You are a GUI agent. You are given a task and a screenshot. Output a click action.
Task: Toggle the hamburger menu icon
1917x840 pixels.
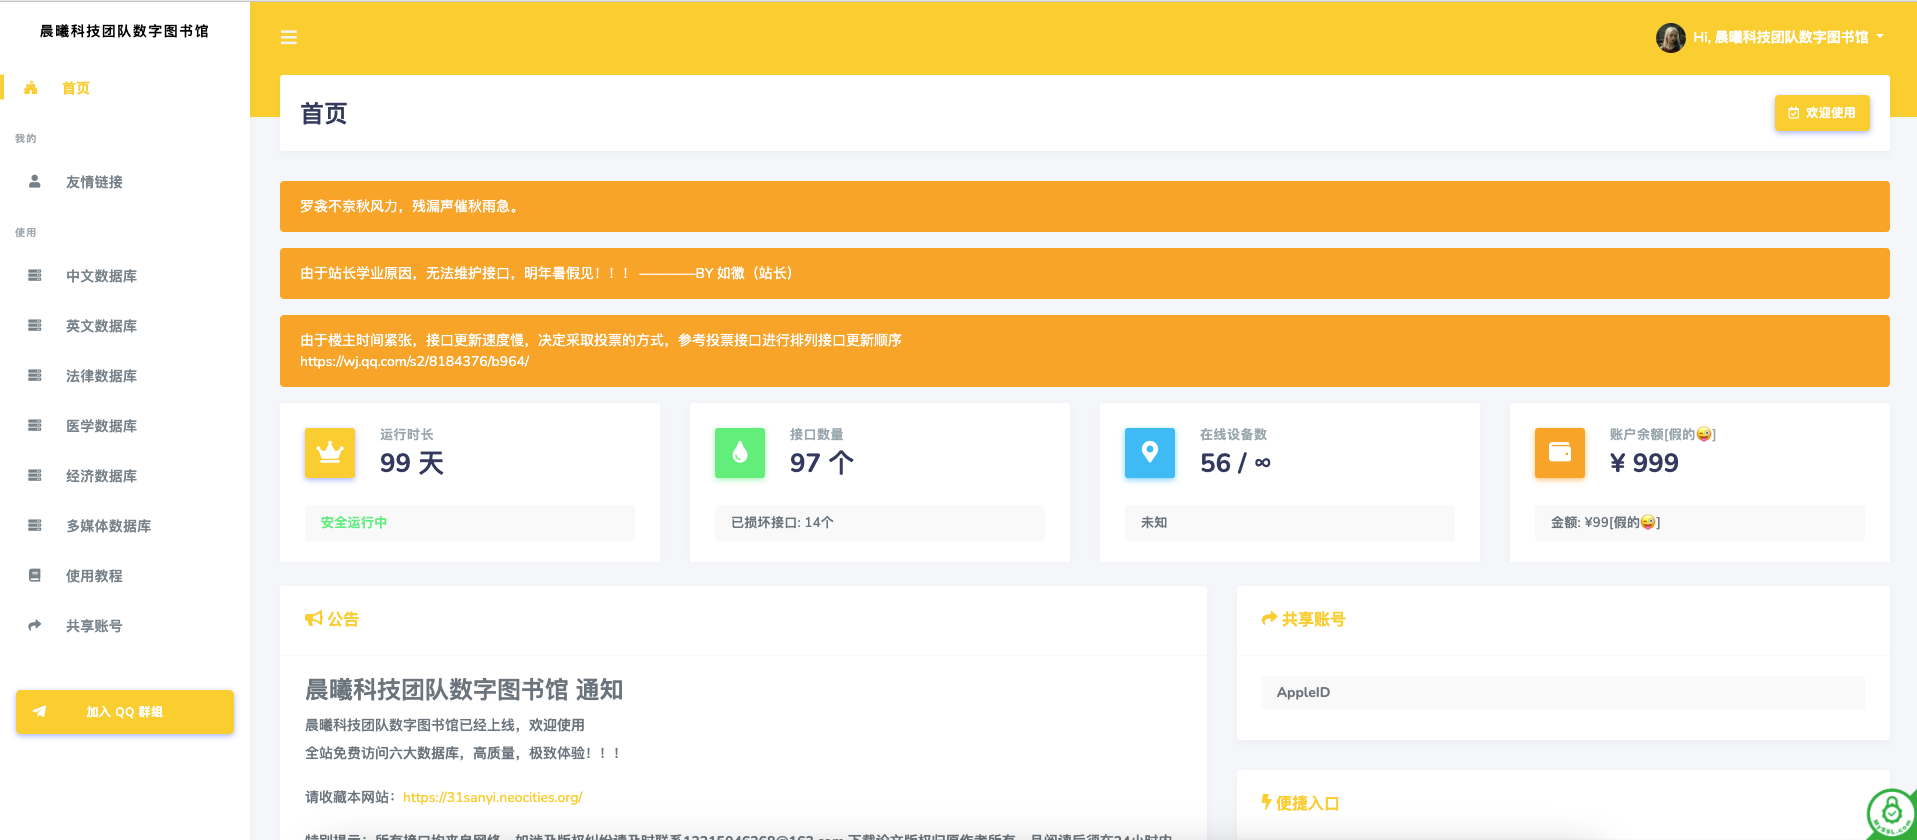[289, 38]
